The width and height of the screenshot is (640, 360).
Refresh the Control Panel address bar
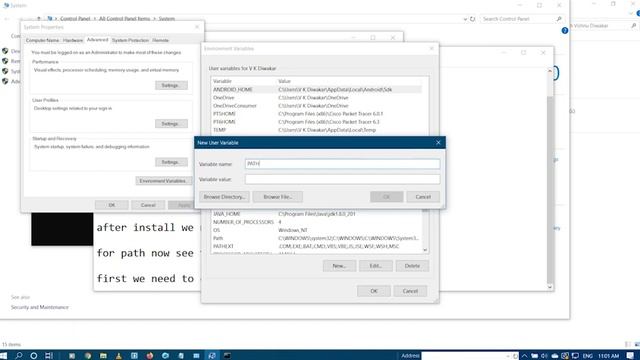pyautogui.click(x=473, y=19)
